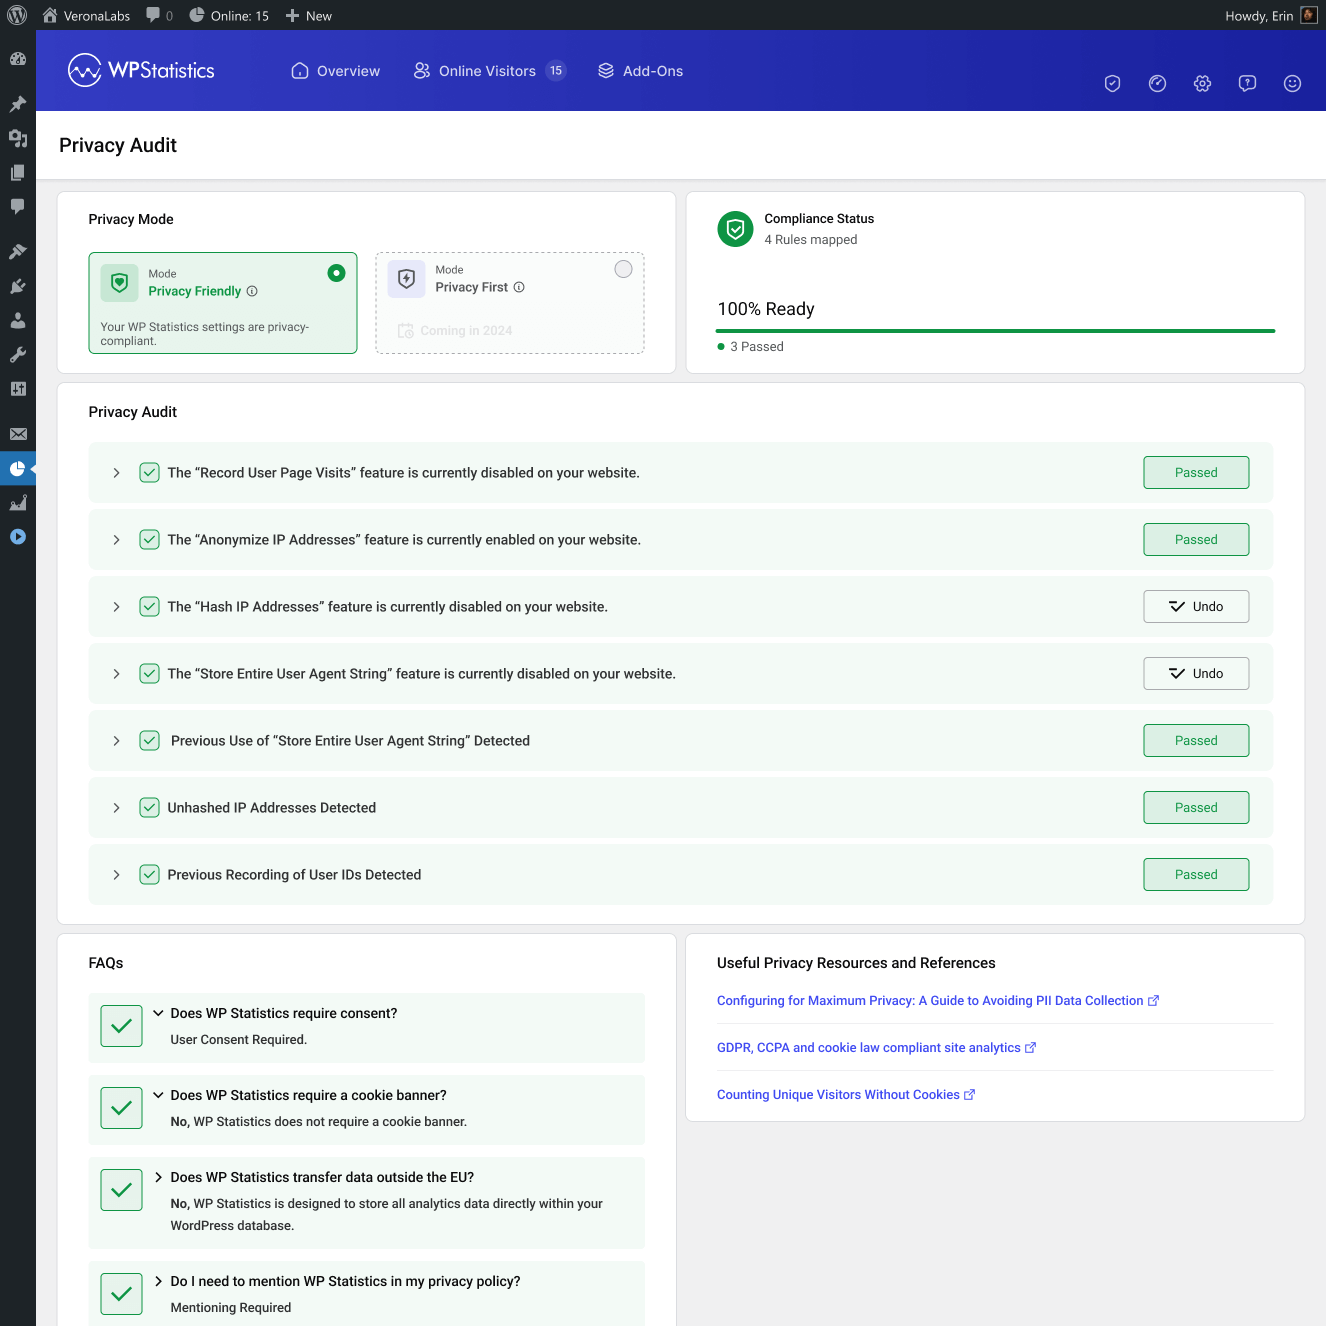Screen dimensions: 1326x1326
Task: Expand the Record User Page Visits row
Action: pyautogui.click(x=116, y=473)
